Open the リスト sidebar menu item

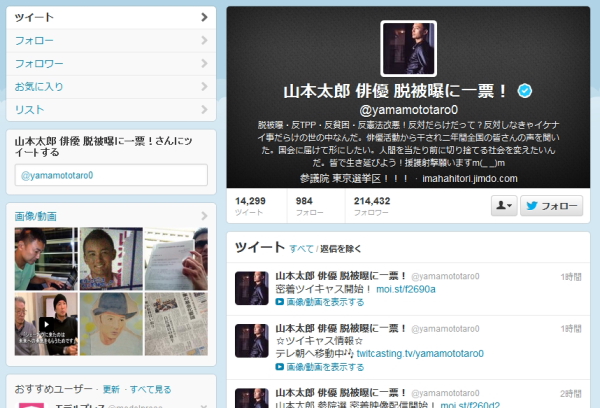coord(111,110)
